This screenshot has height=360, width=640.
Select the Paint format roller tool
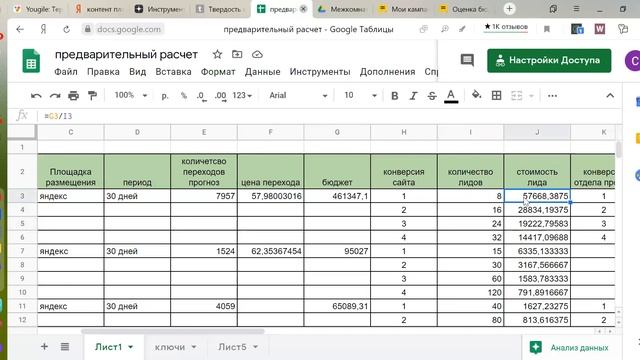coord(92,96)
